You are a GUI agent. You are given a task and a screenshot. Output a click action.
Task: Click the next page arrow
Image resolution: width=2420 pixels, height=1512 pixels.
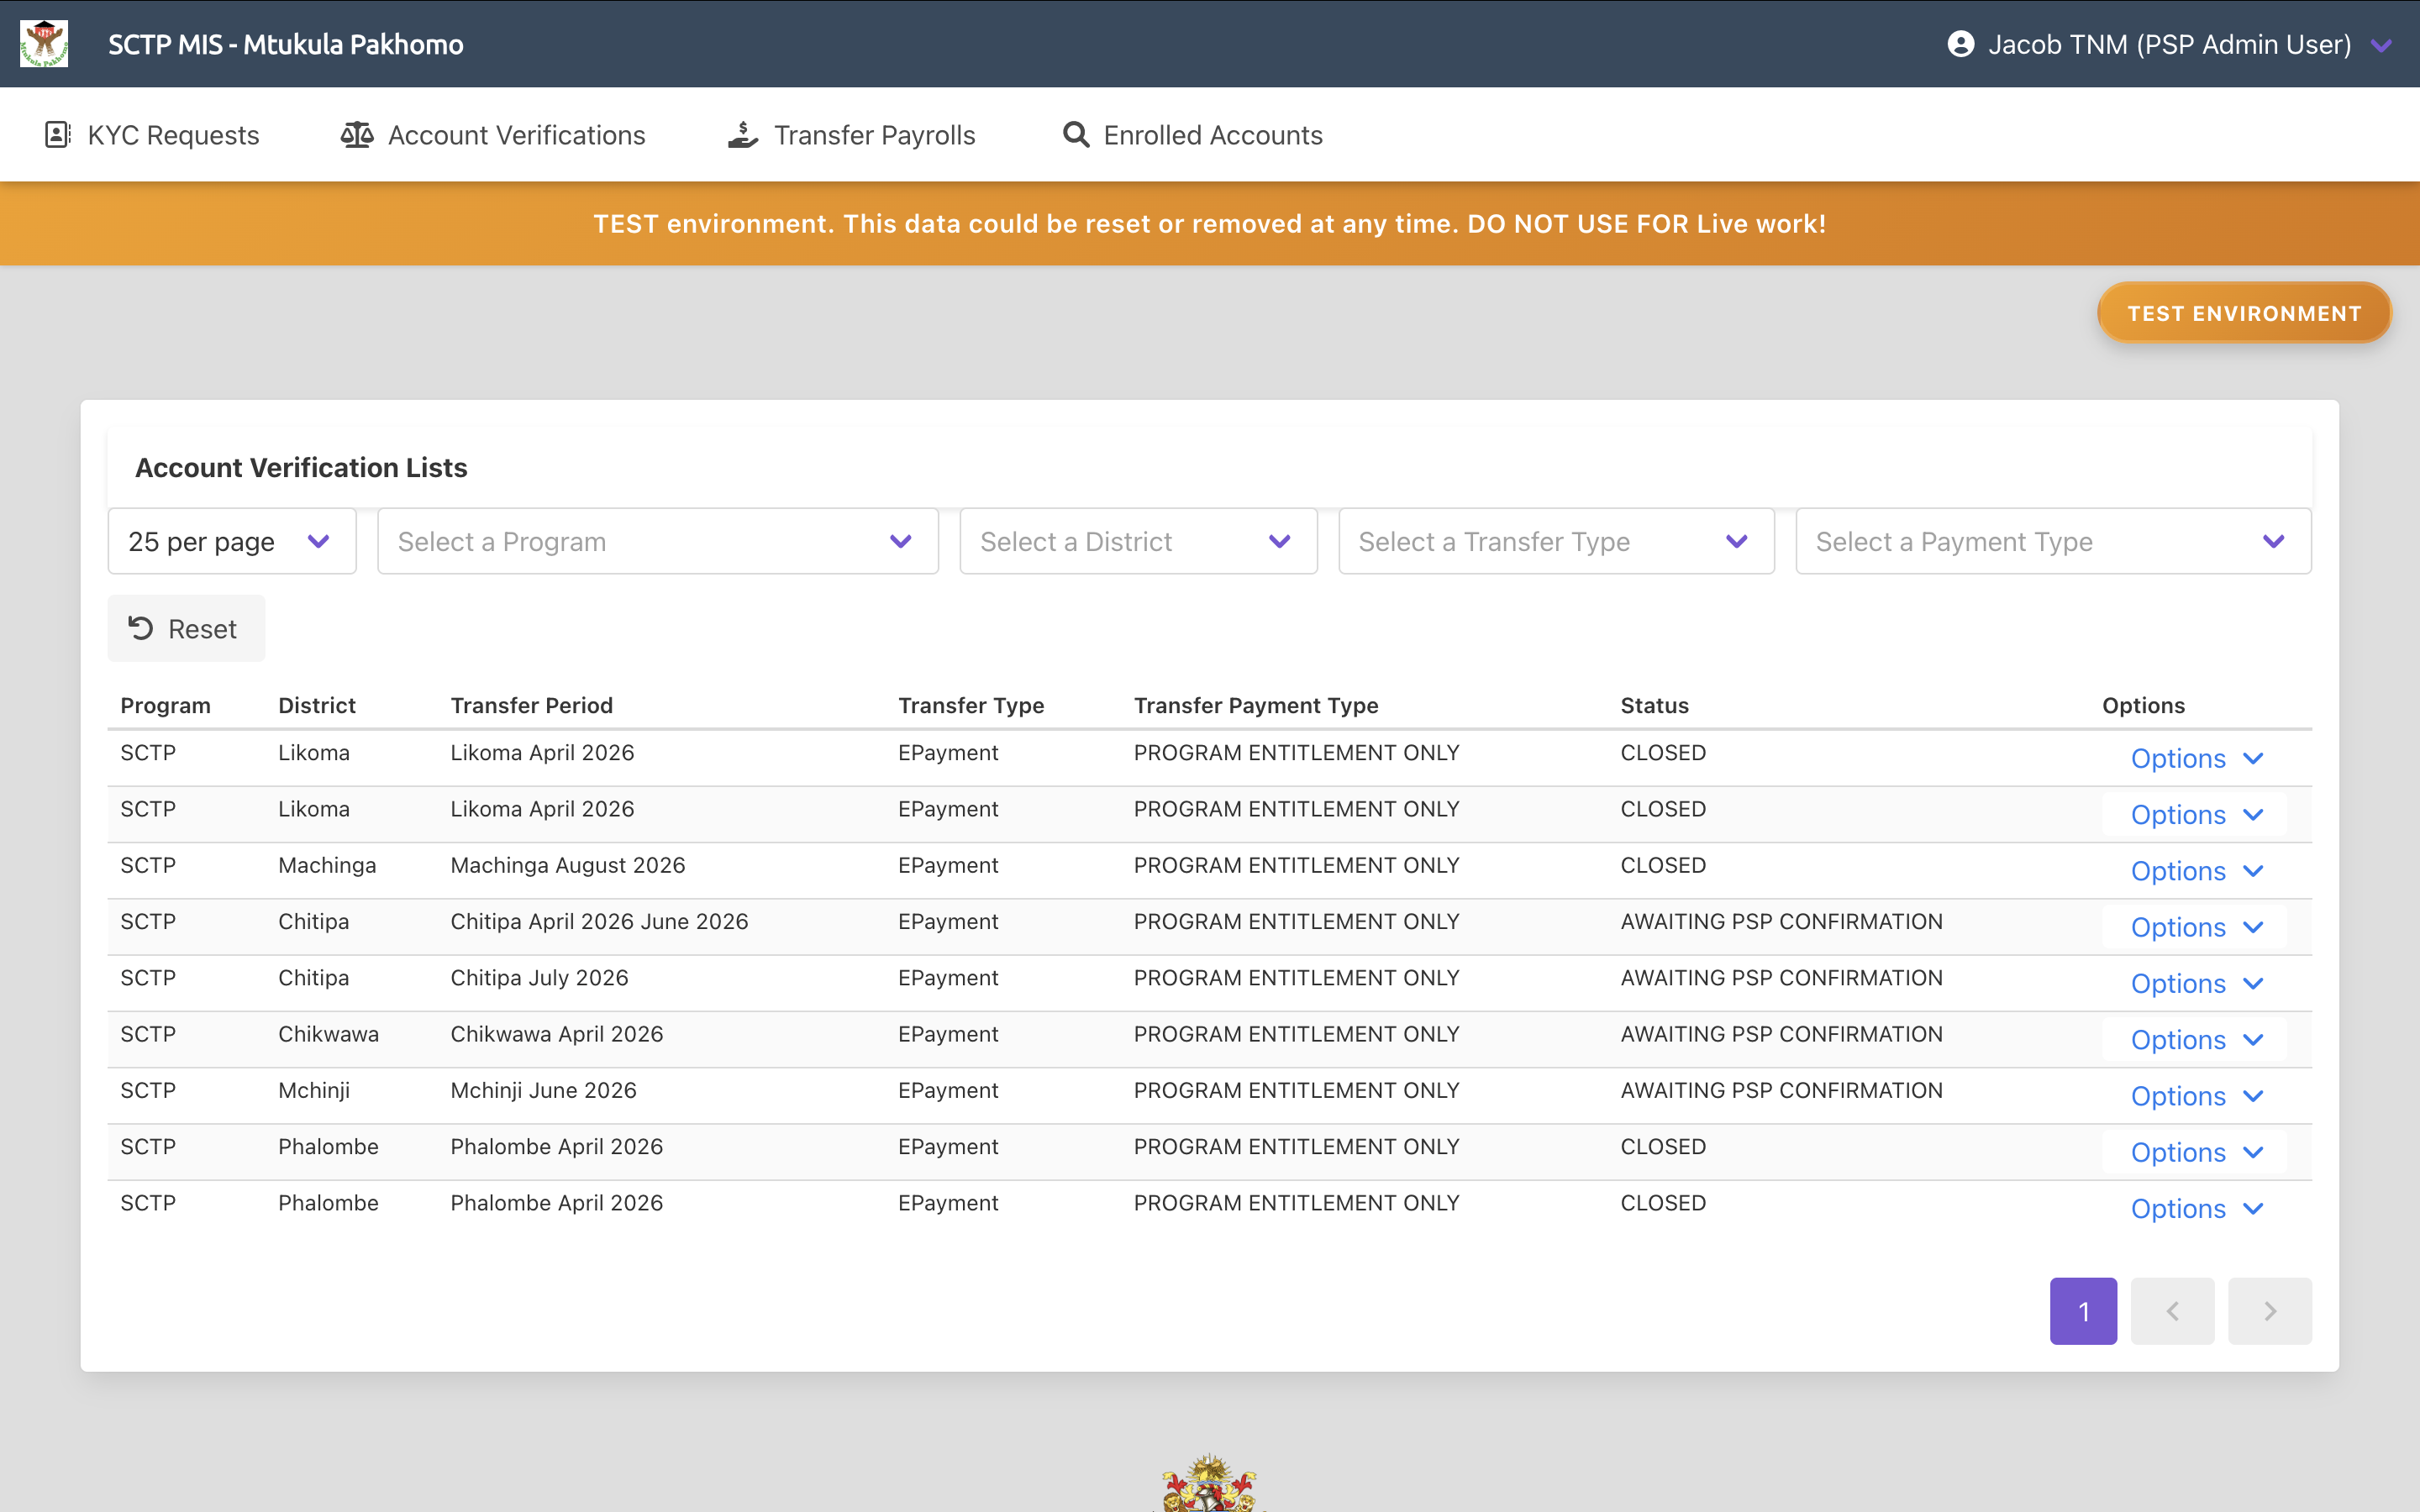[x=2270, y=1310]
